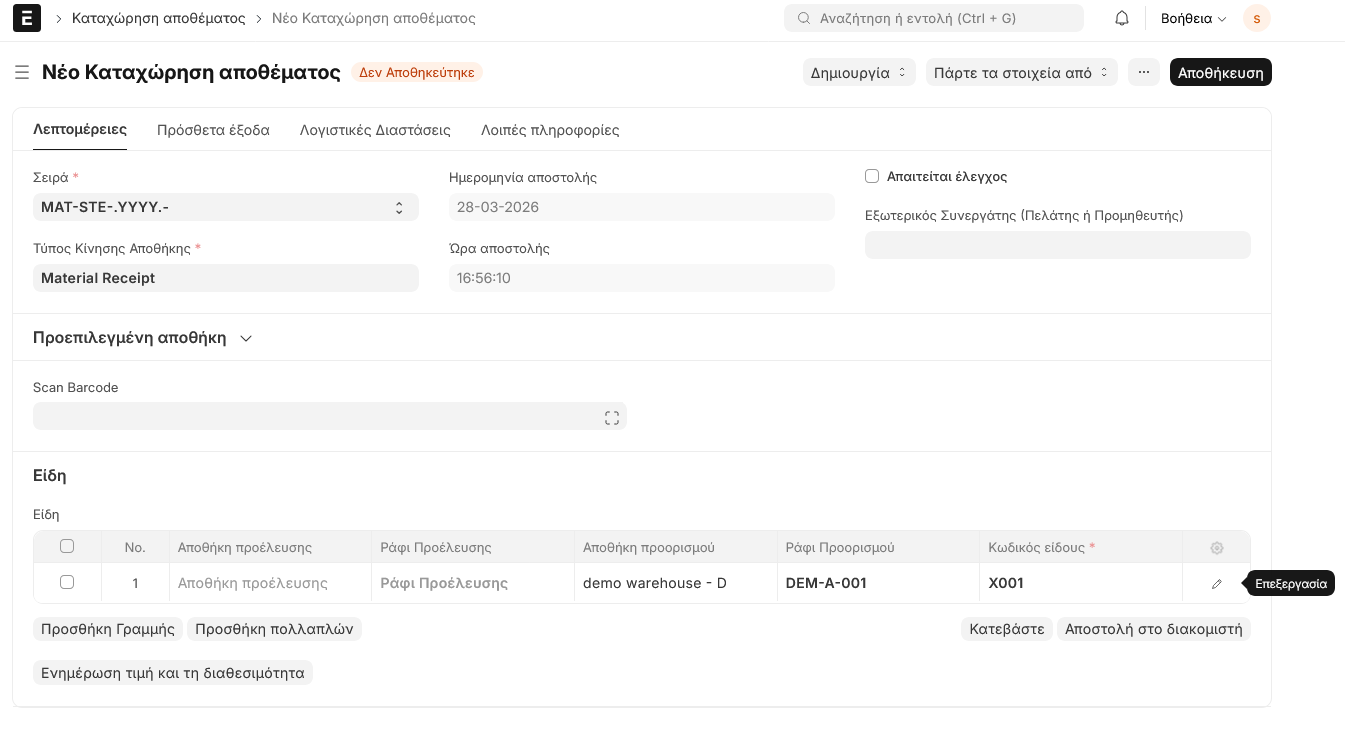
Task: Enable the Απαιτείται έλεγχος checkbox
Action: point(872,176)
